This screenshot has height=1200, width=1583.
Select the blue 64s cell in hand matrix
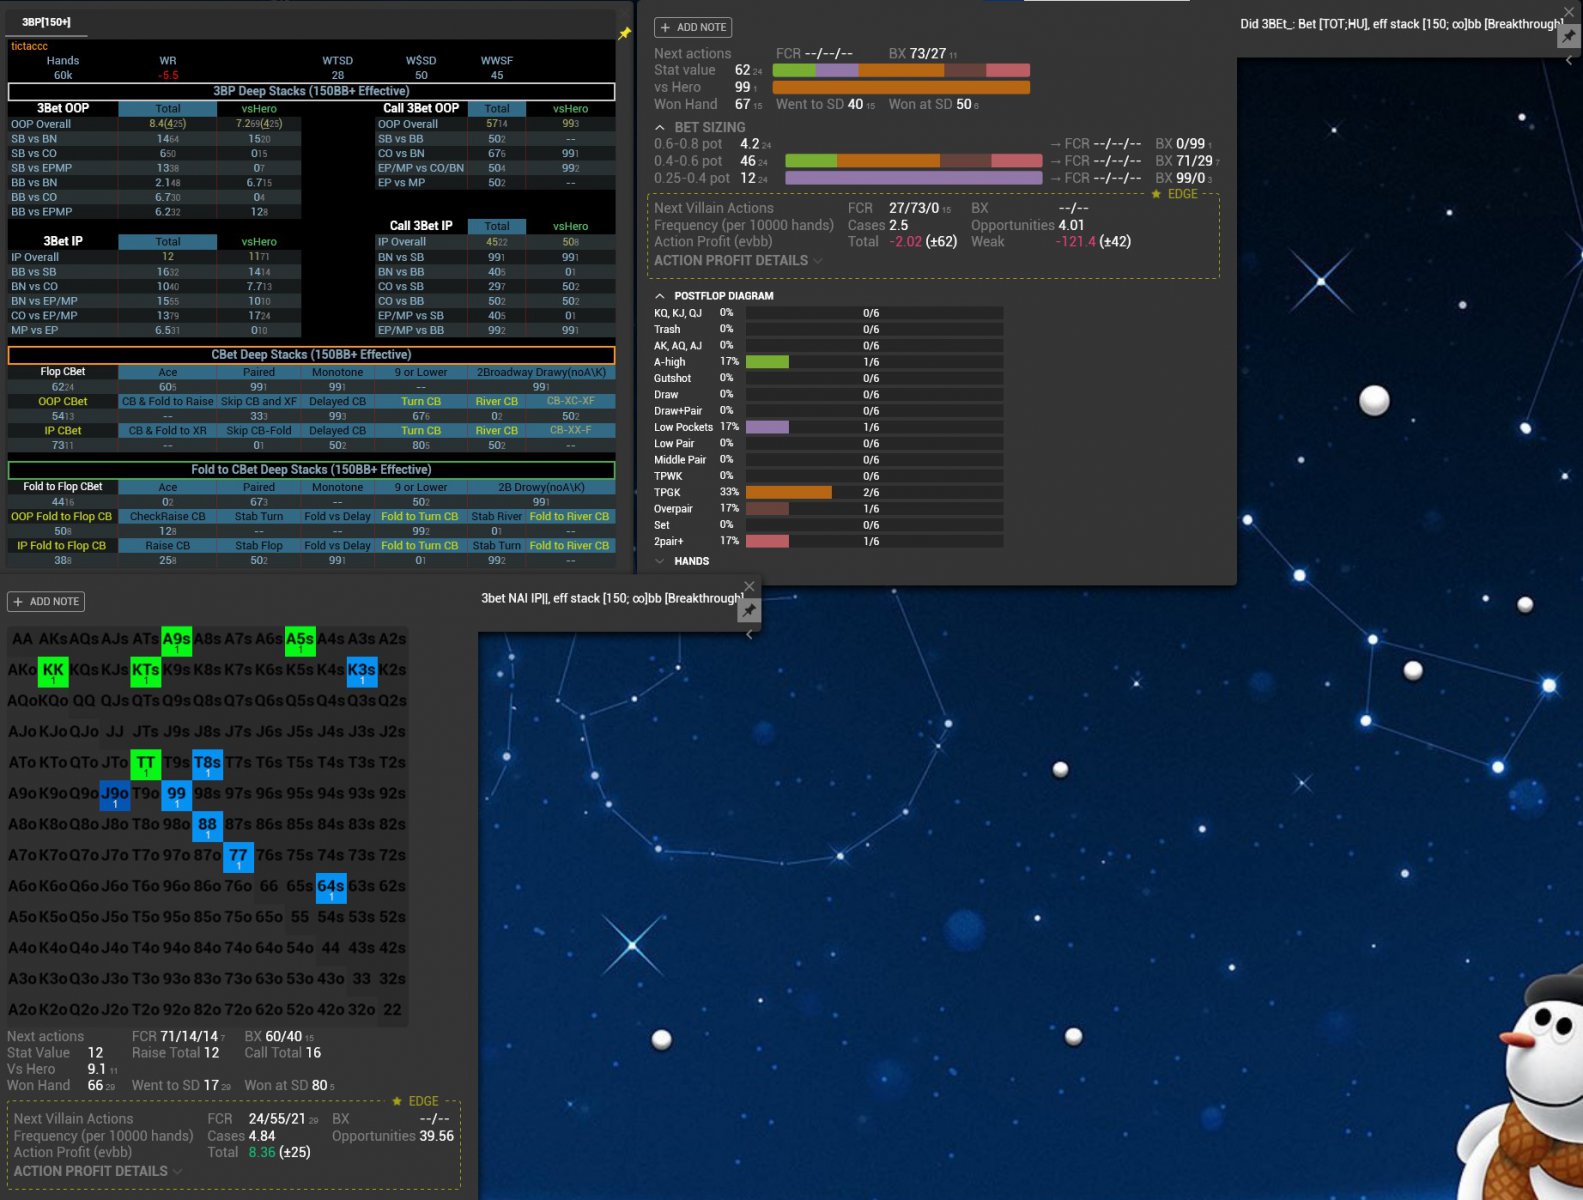click(331, 887)
